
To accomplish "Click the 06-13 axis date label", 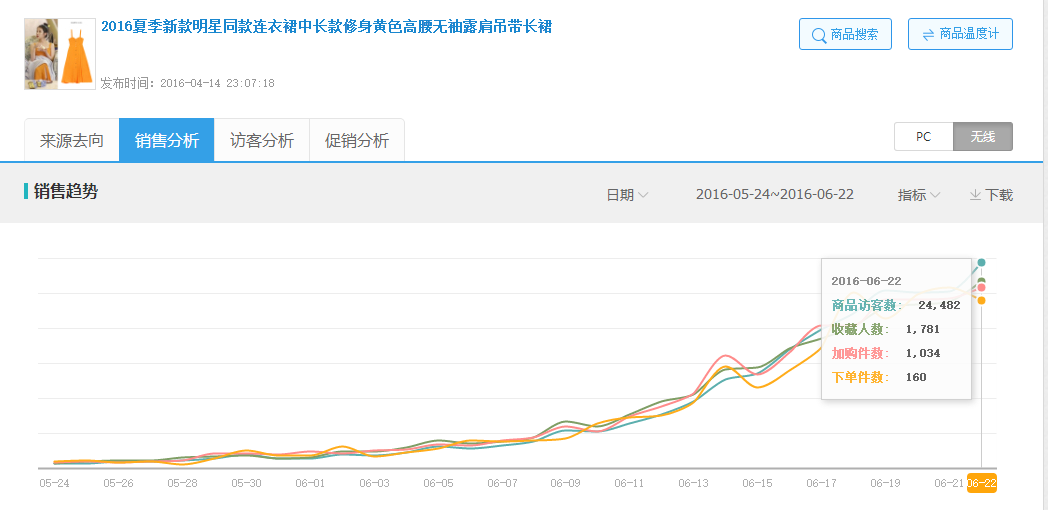I will 692,483.
